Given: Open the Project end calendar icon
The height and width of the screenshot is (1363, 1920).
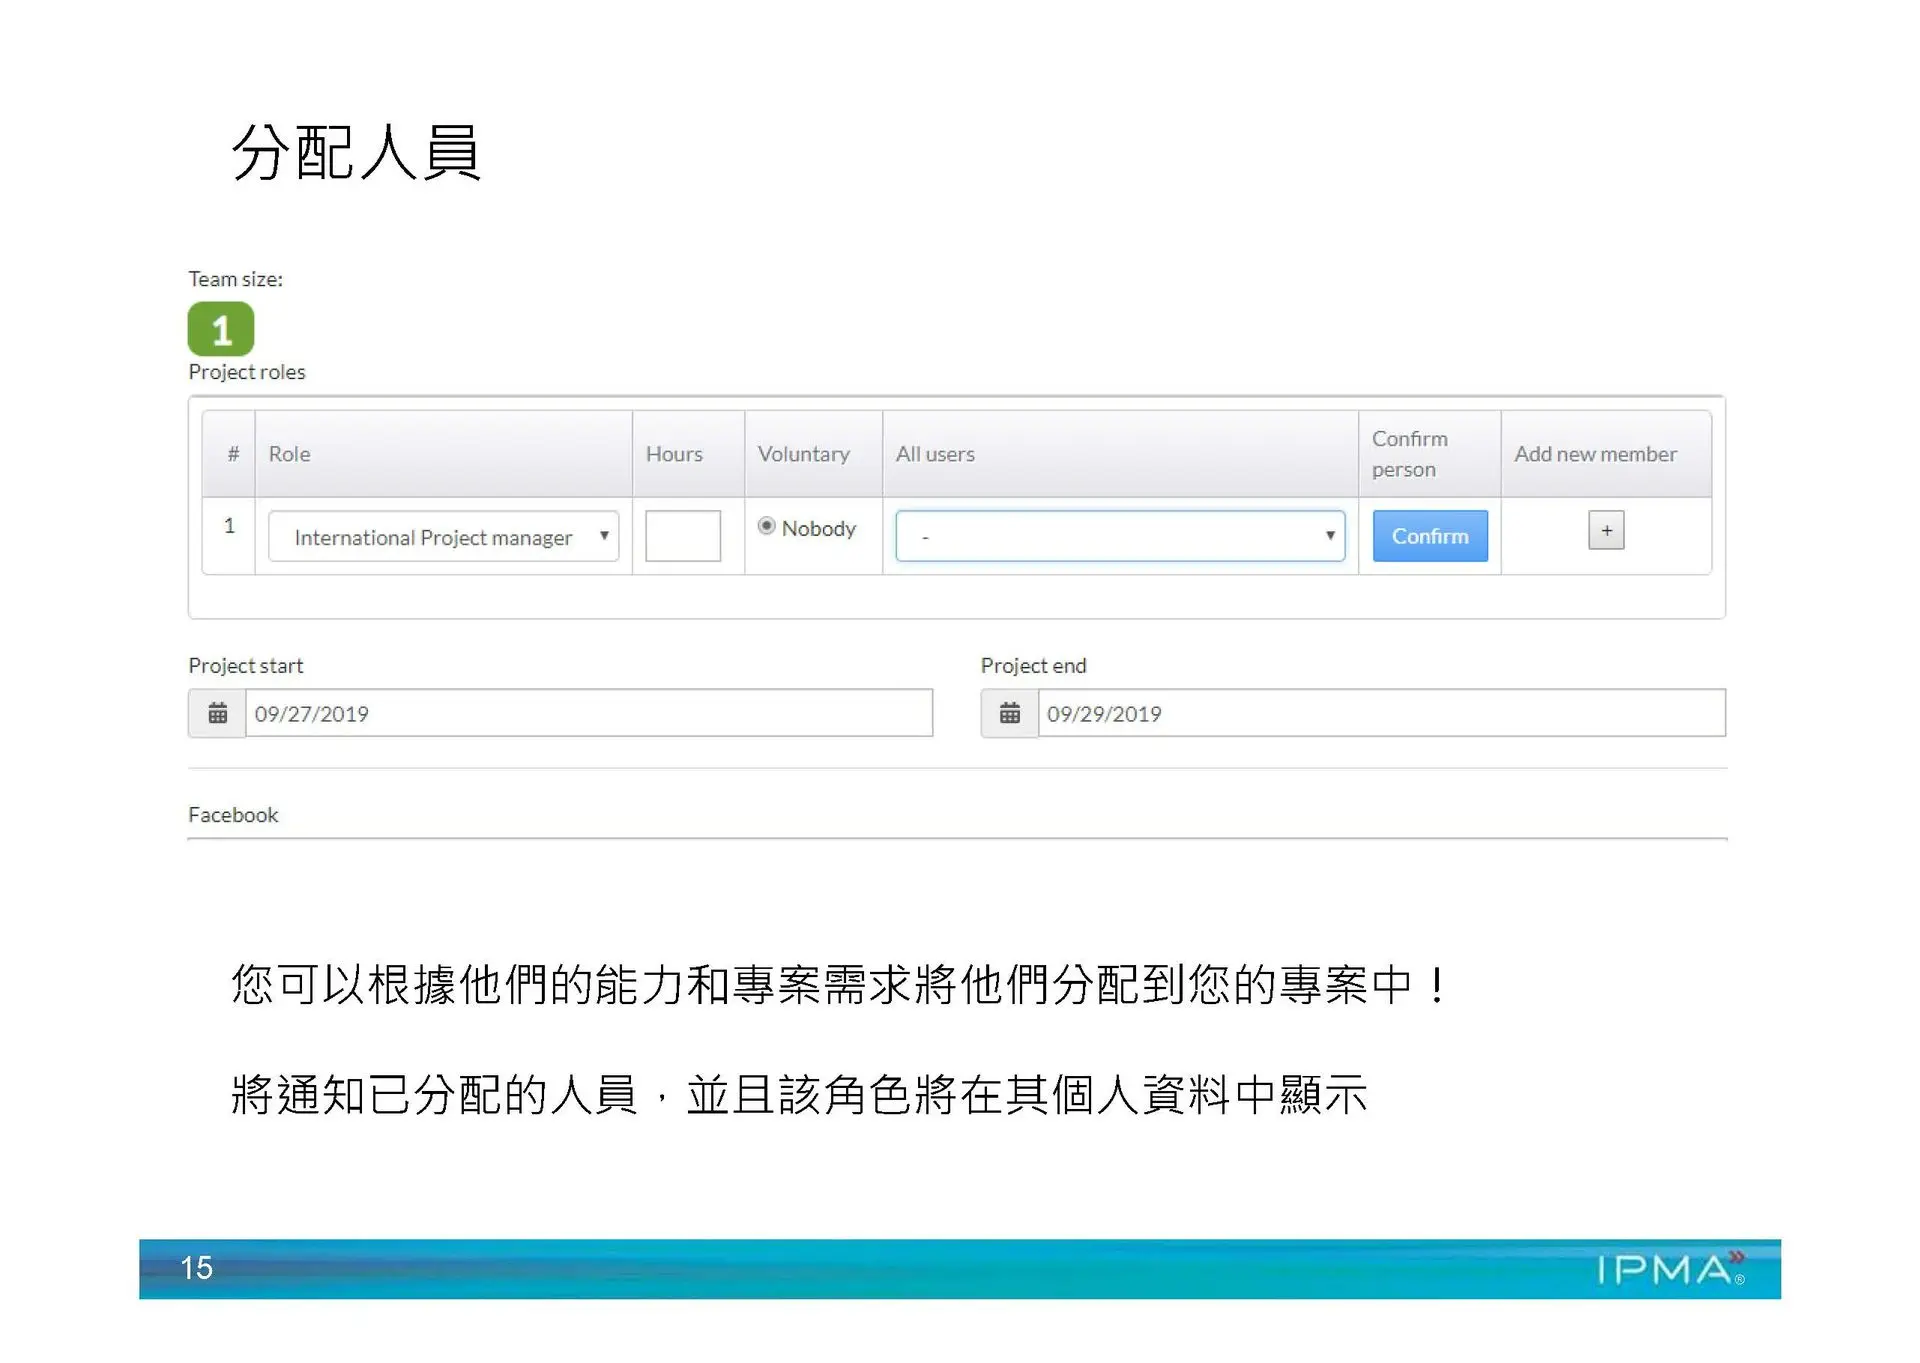Looking at the screenshot, I should tap(1009, 713).
